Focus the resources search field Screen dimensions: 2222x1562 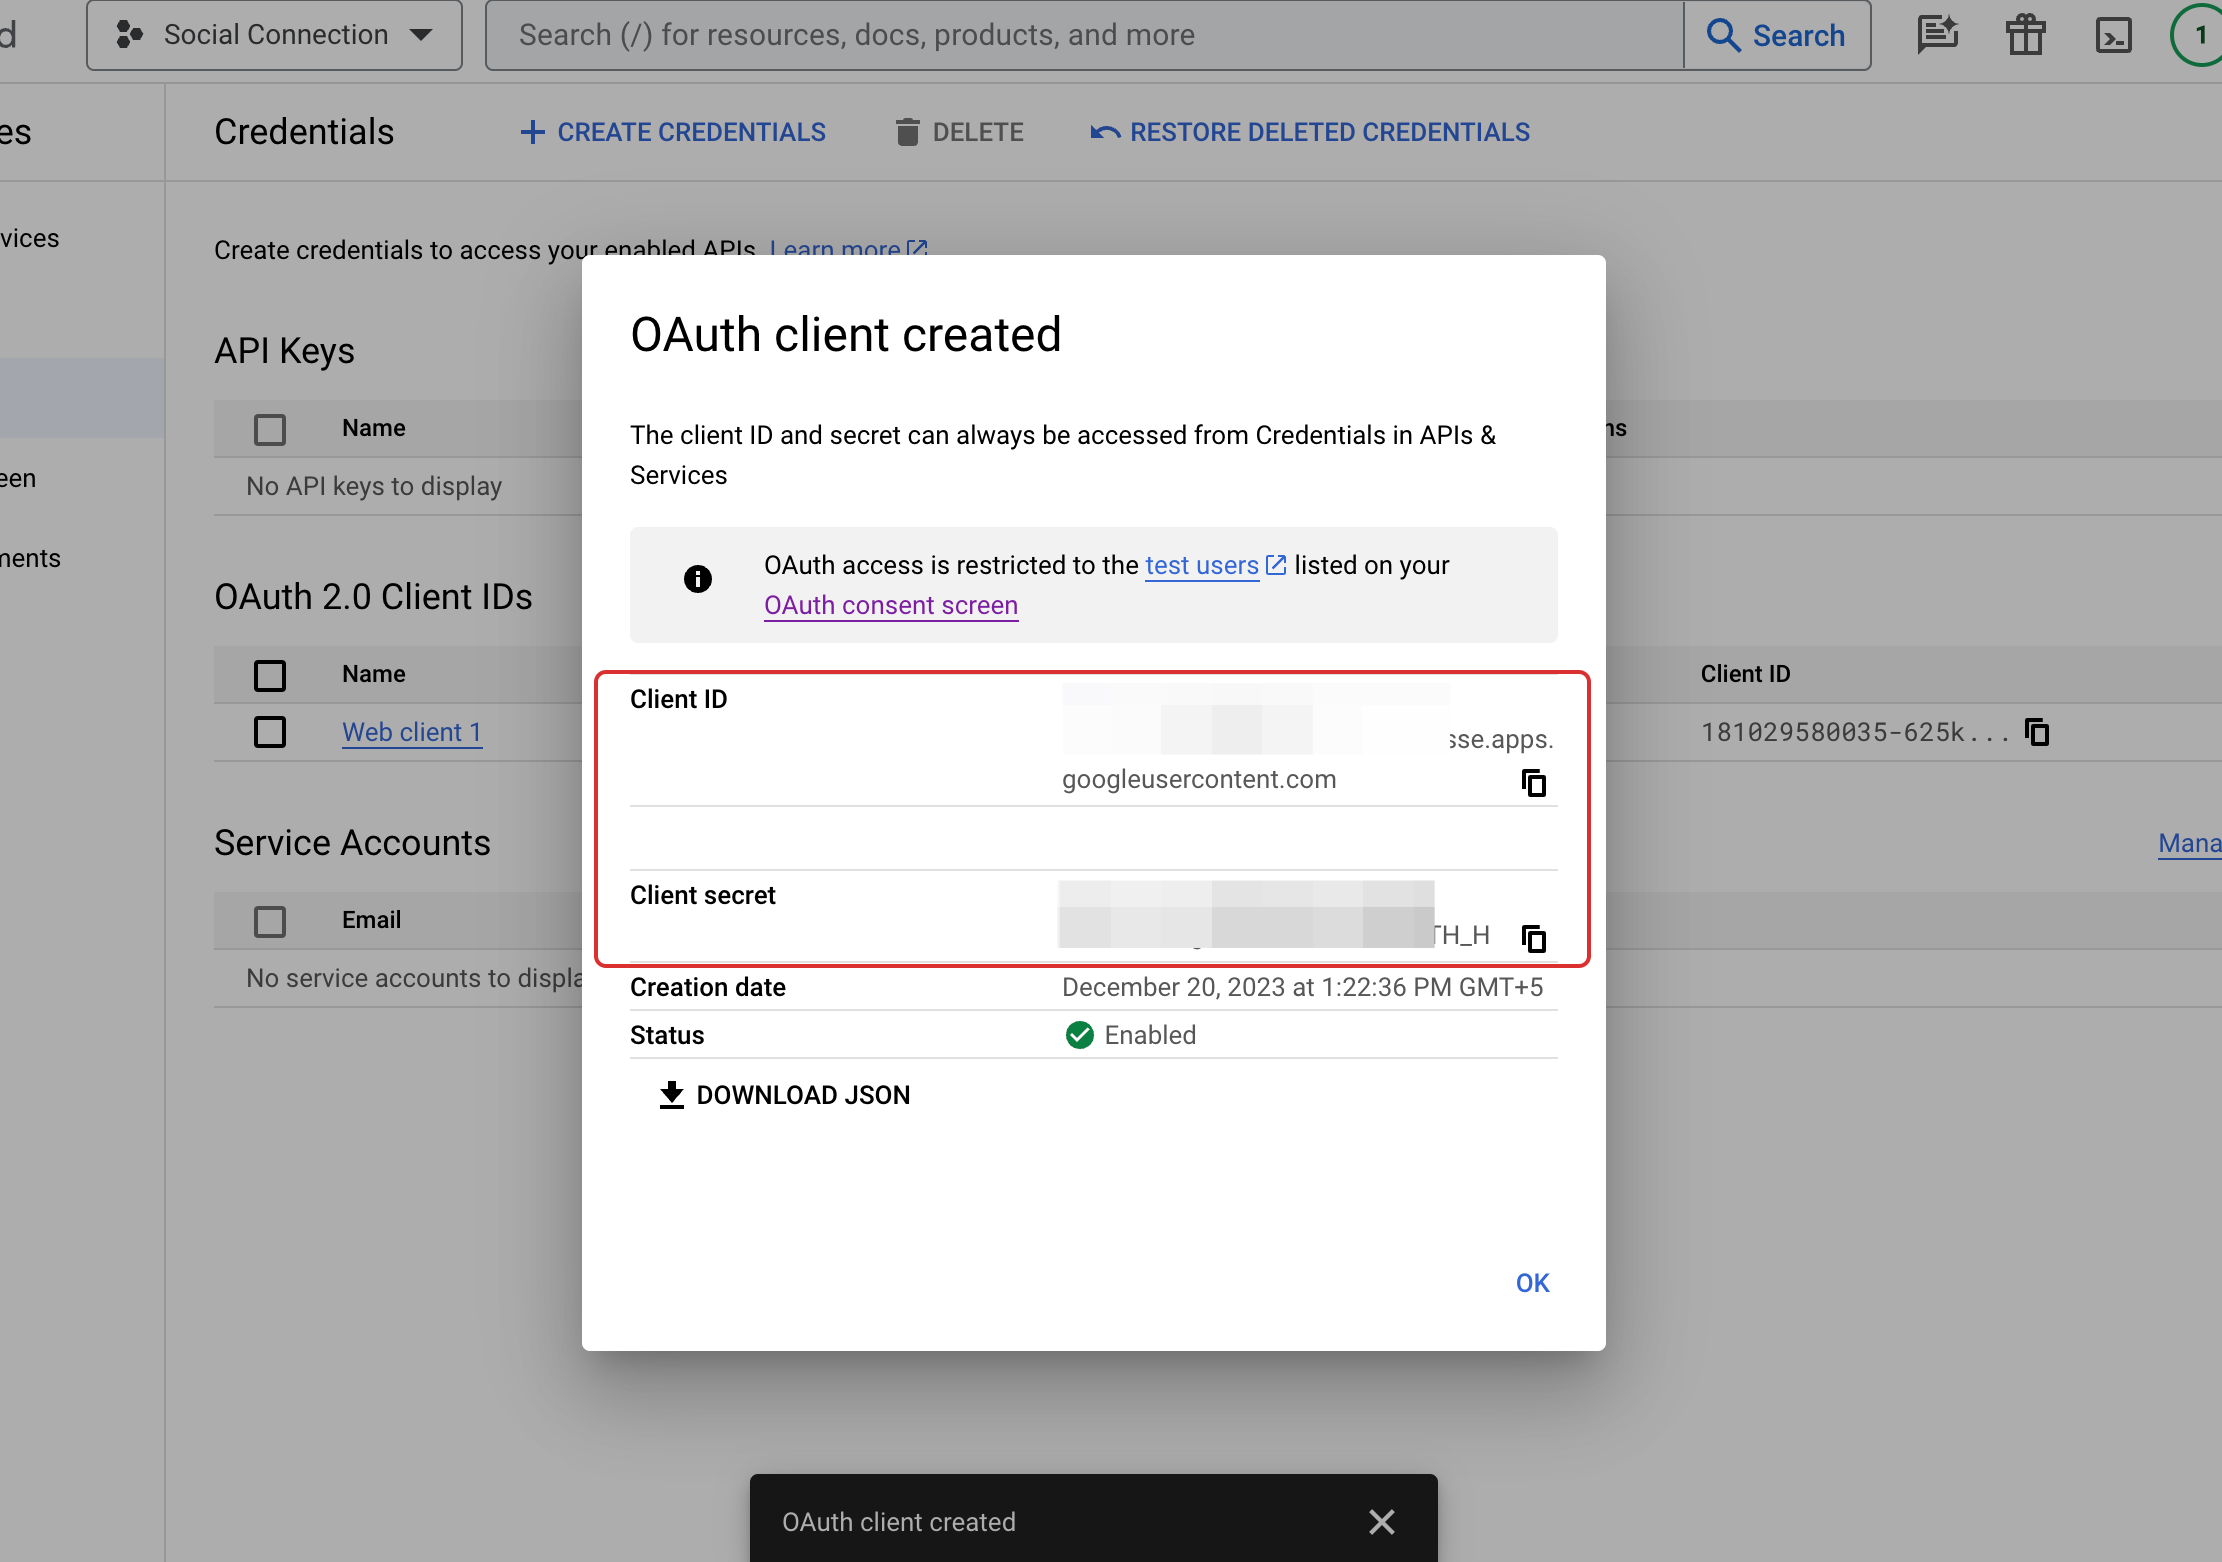1084,35
